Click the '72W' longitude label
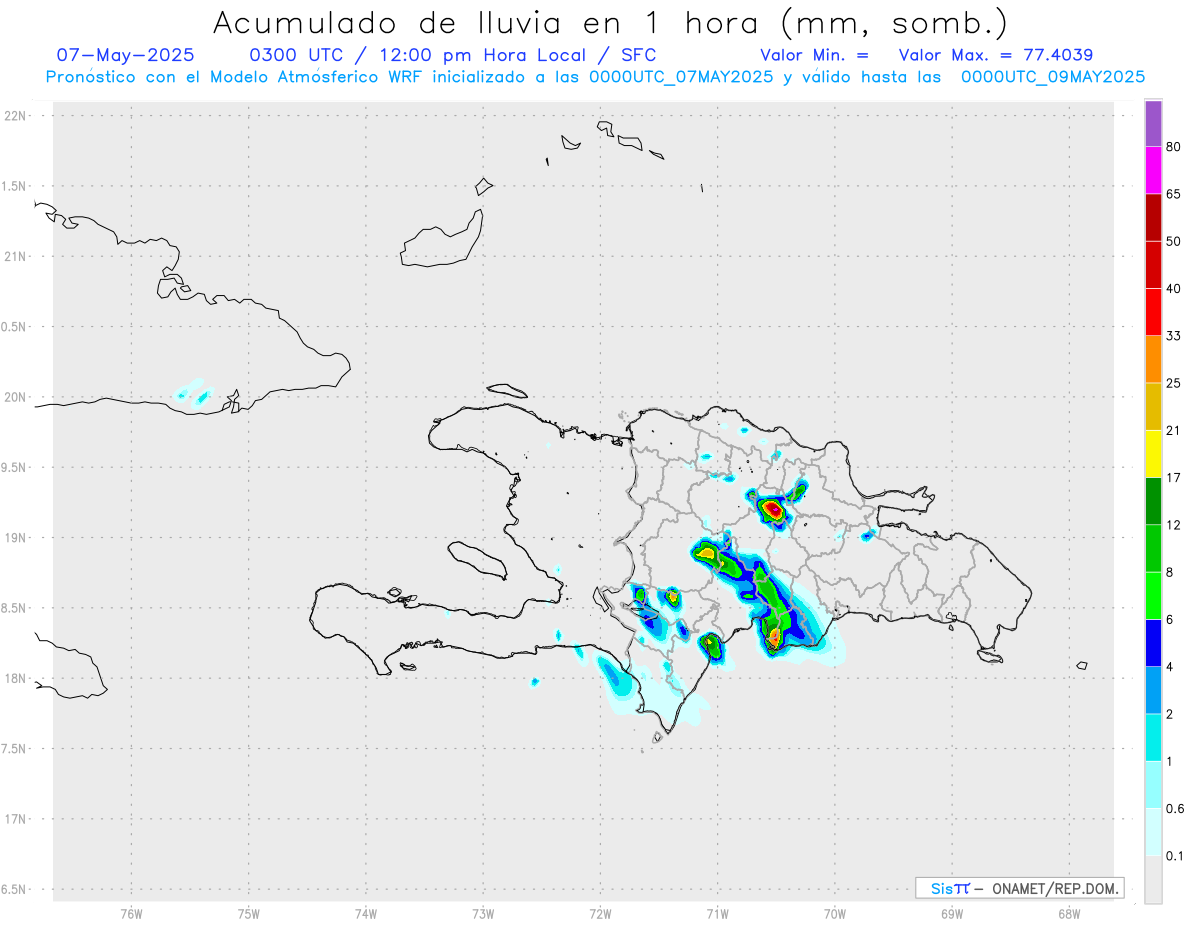 click(x=600, y=914)
